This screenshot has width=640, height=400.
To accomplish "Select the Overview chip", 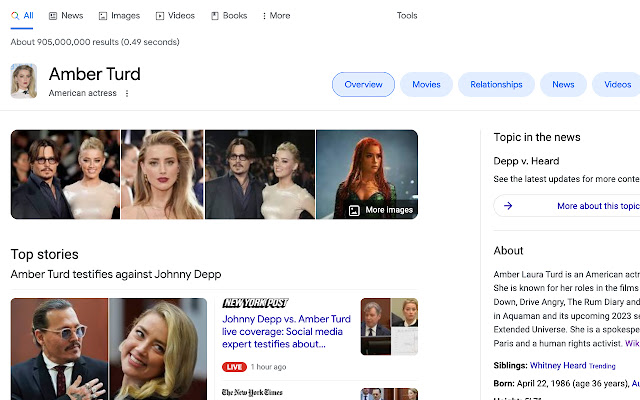I will click(363, 85).
